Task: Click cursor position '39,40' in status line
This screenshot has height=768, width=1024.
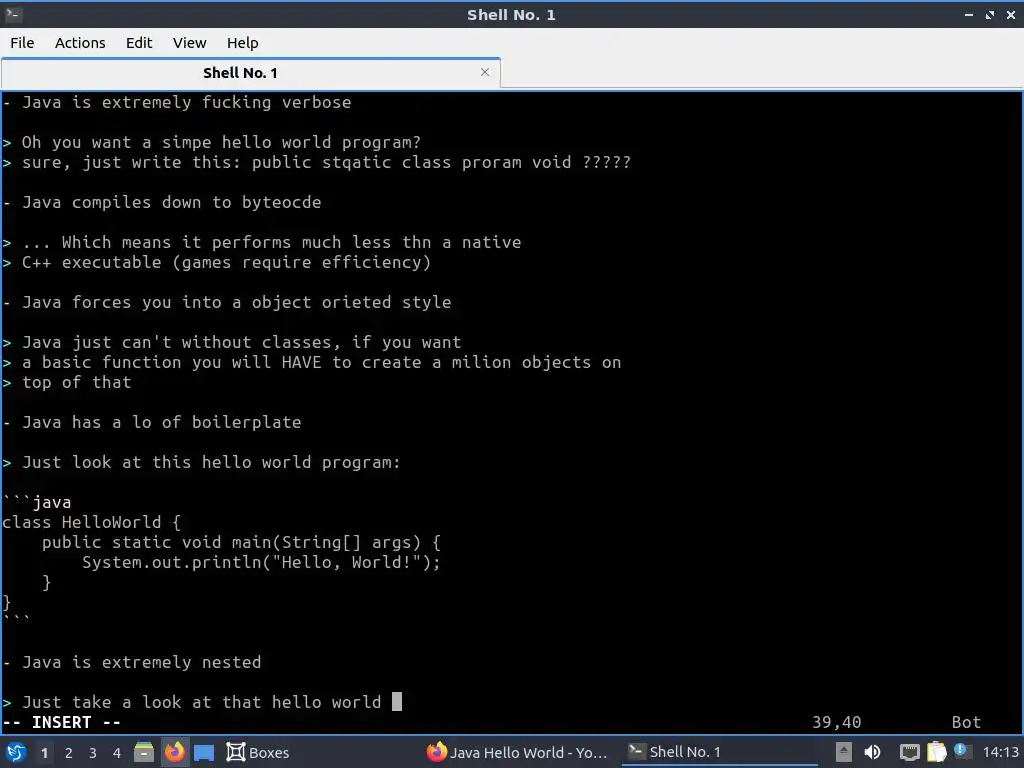Action: click(837, 722)
